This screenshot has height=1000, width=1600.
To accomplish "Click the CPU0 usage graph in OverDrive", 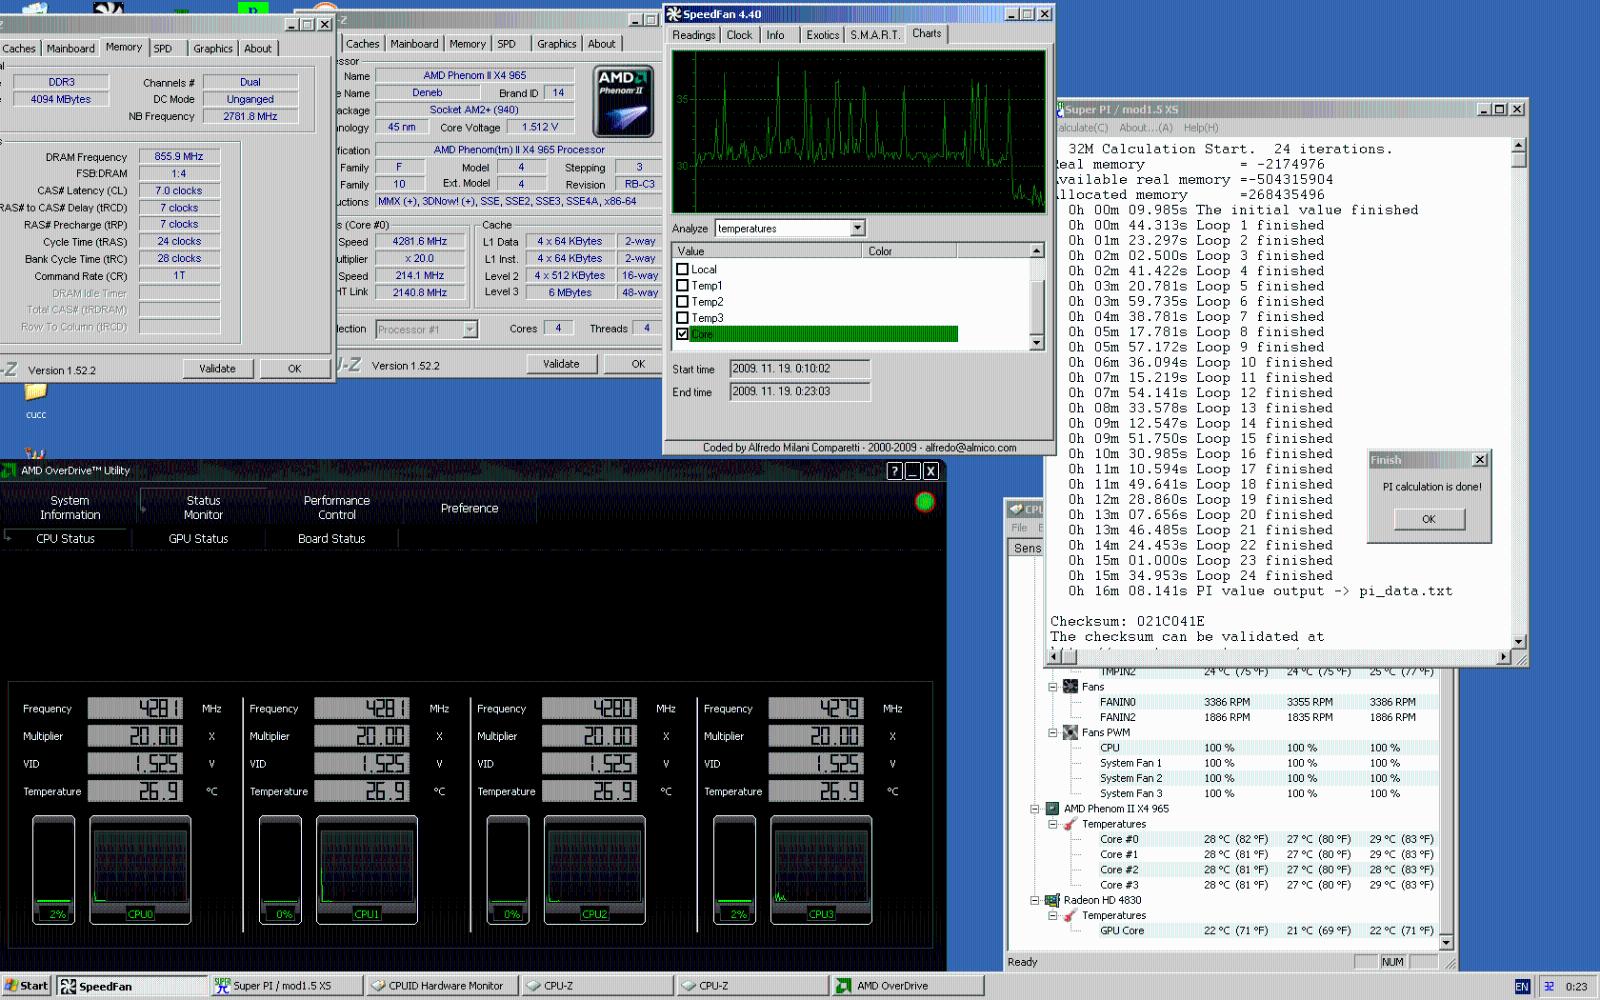I will click(x=140, y=869).
